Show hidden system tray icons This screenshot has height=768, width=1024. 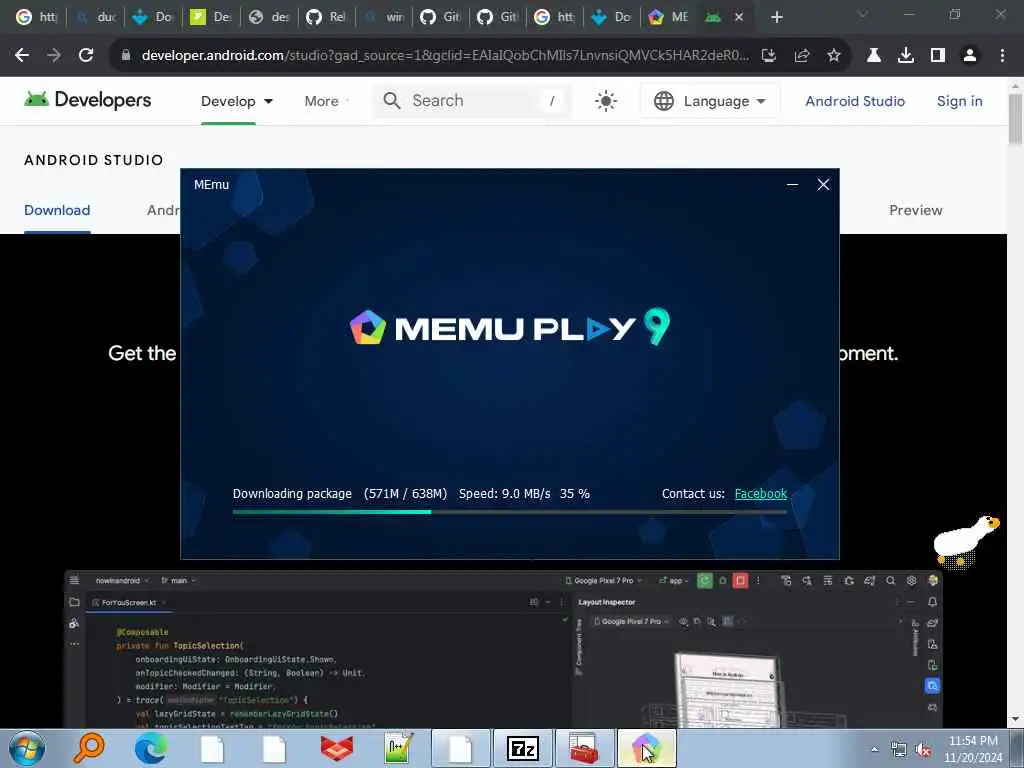(x=874, y=750)
